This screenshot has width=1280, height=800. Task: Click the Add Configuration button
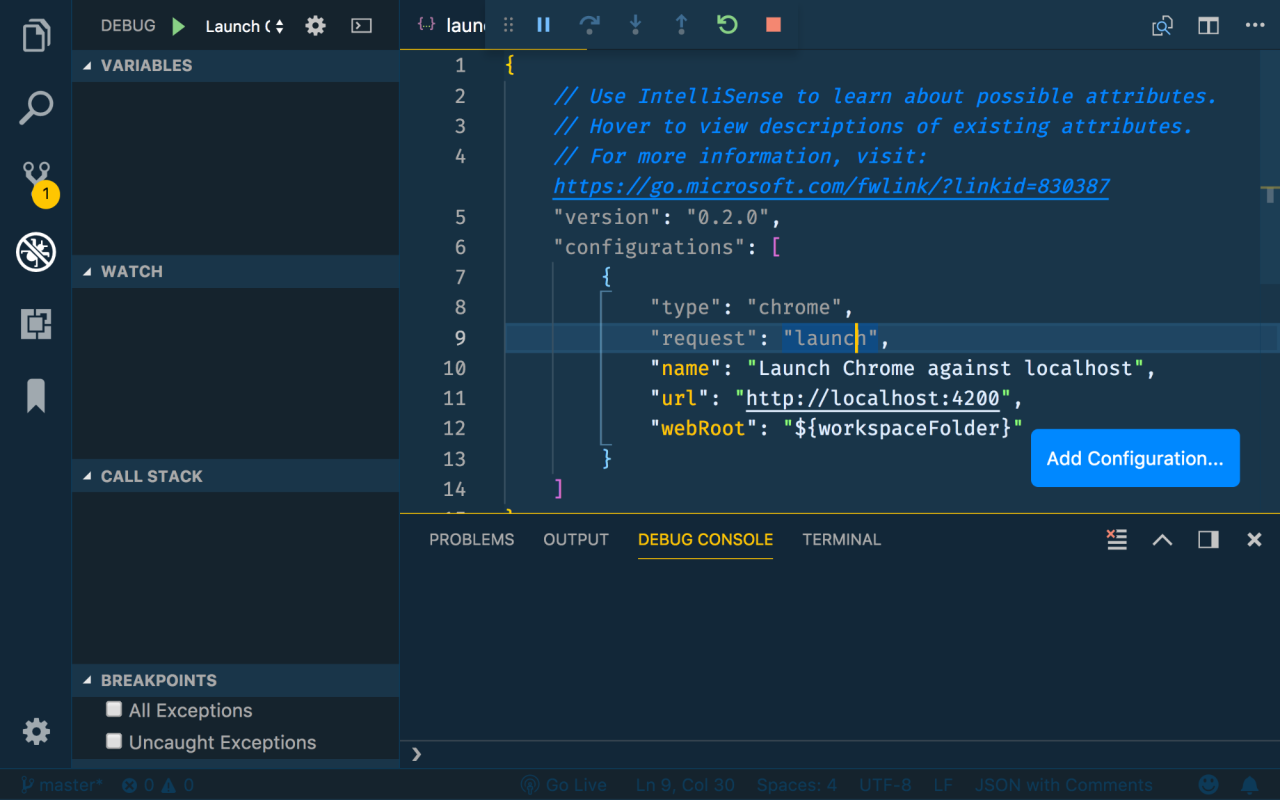click(1134, 458)
